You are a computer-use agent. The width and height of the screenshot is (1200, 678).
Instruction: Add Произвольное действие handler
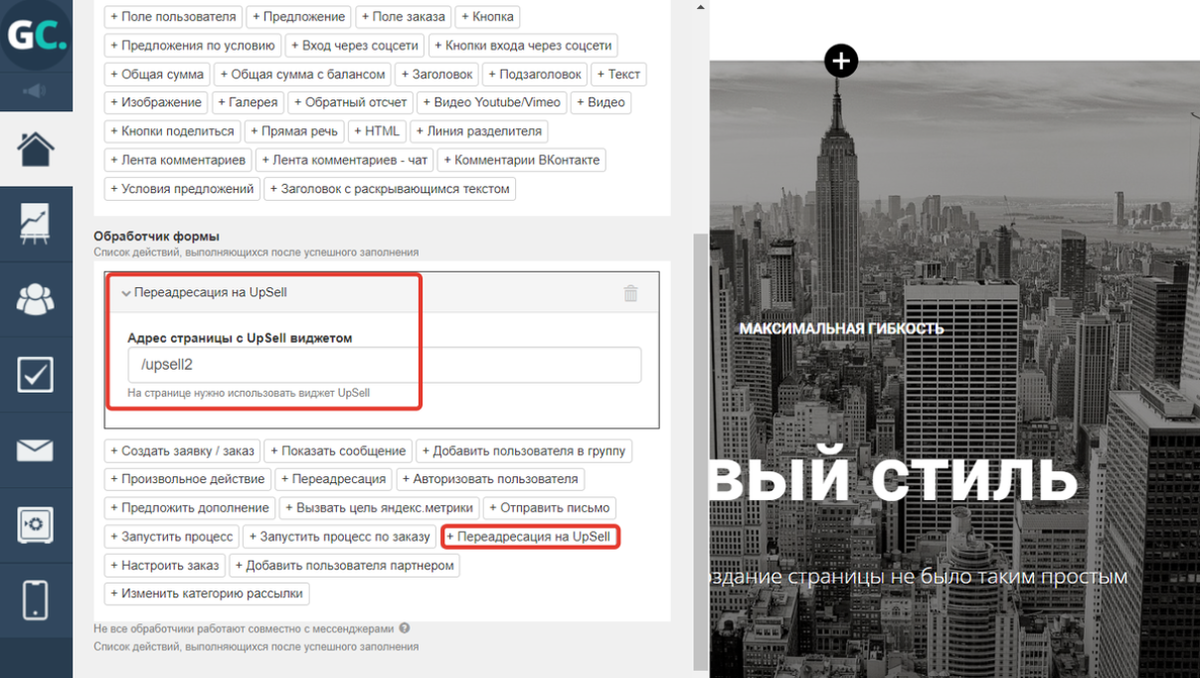(x=188, y=479)
